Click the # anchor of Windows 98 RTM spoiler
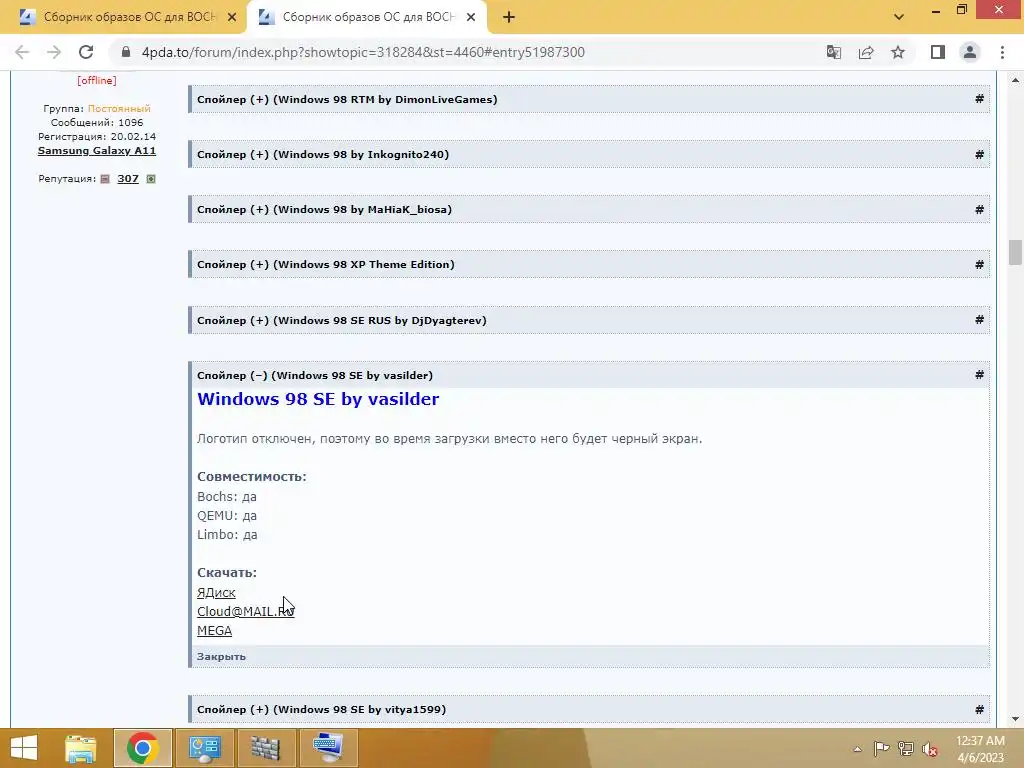Screen dimensions: 1024x768 979,99
